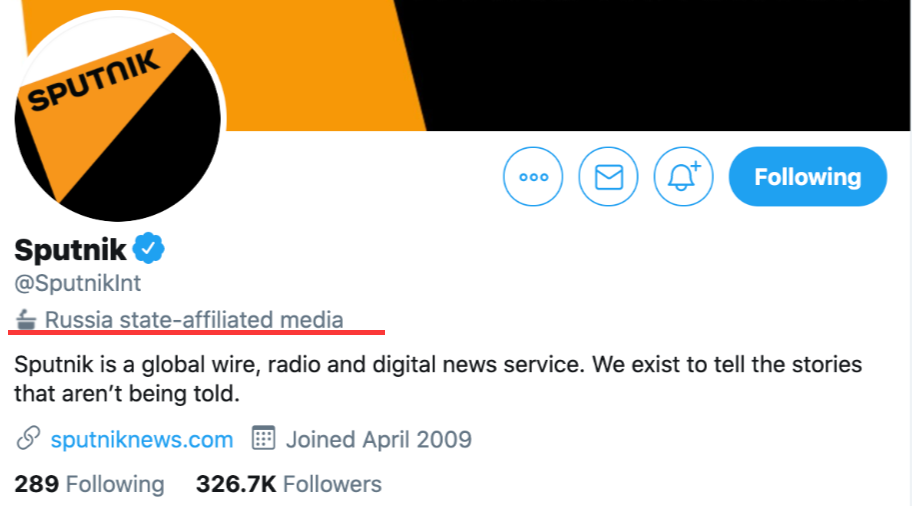View the 326.7K Followers list
The height and width of the screenshot is (506, 912).
288,484
